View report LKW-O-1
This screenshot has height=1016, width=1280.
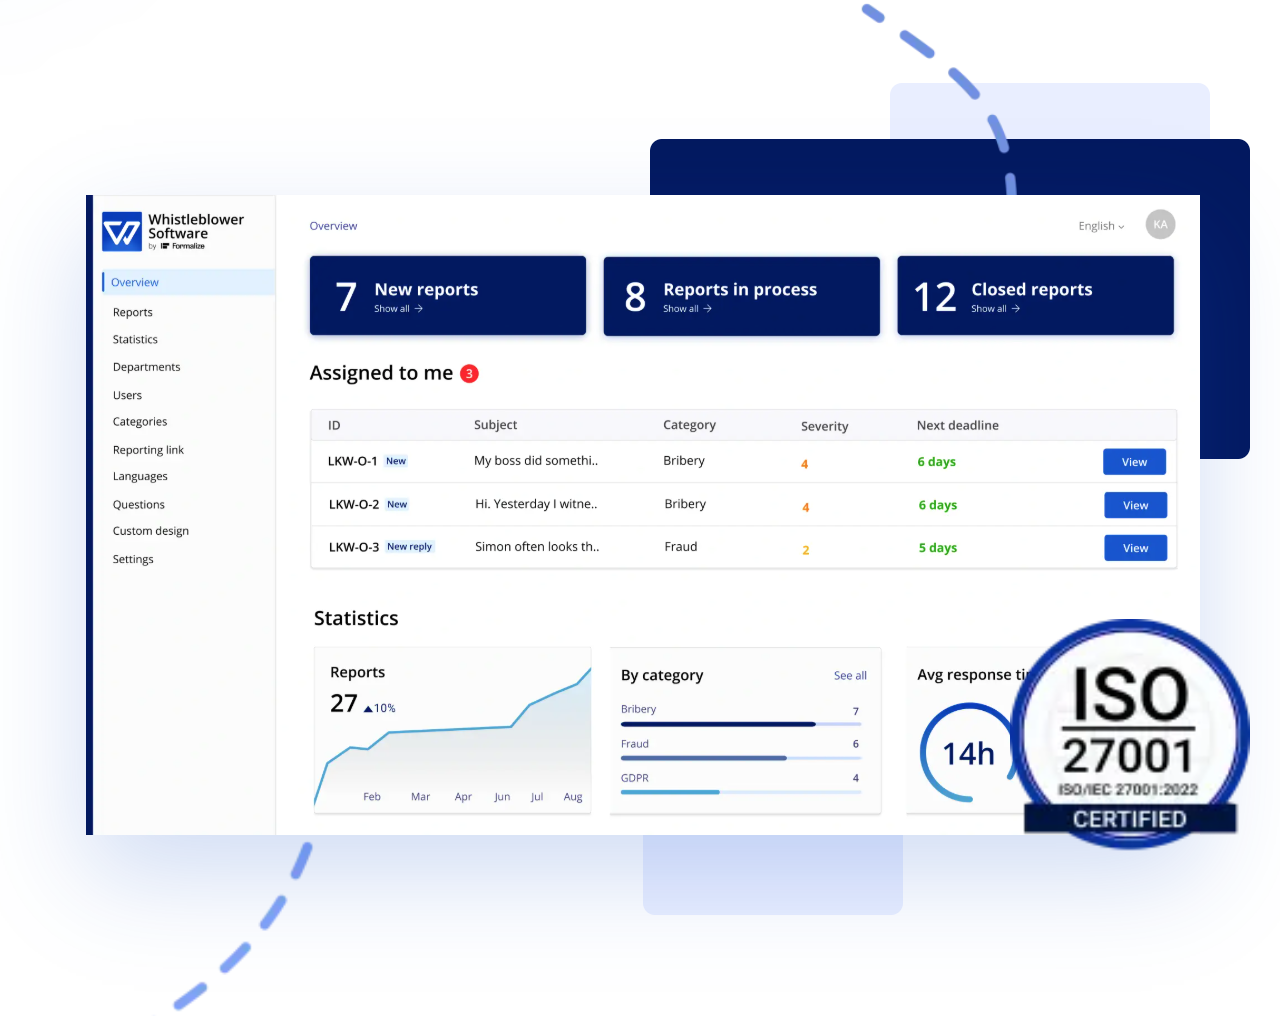(1134, 462)
